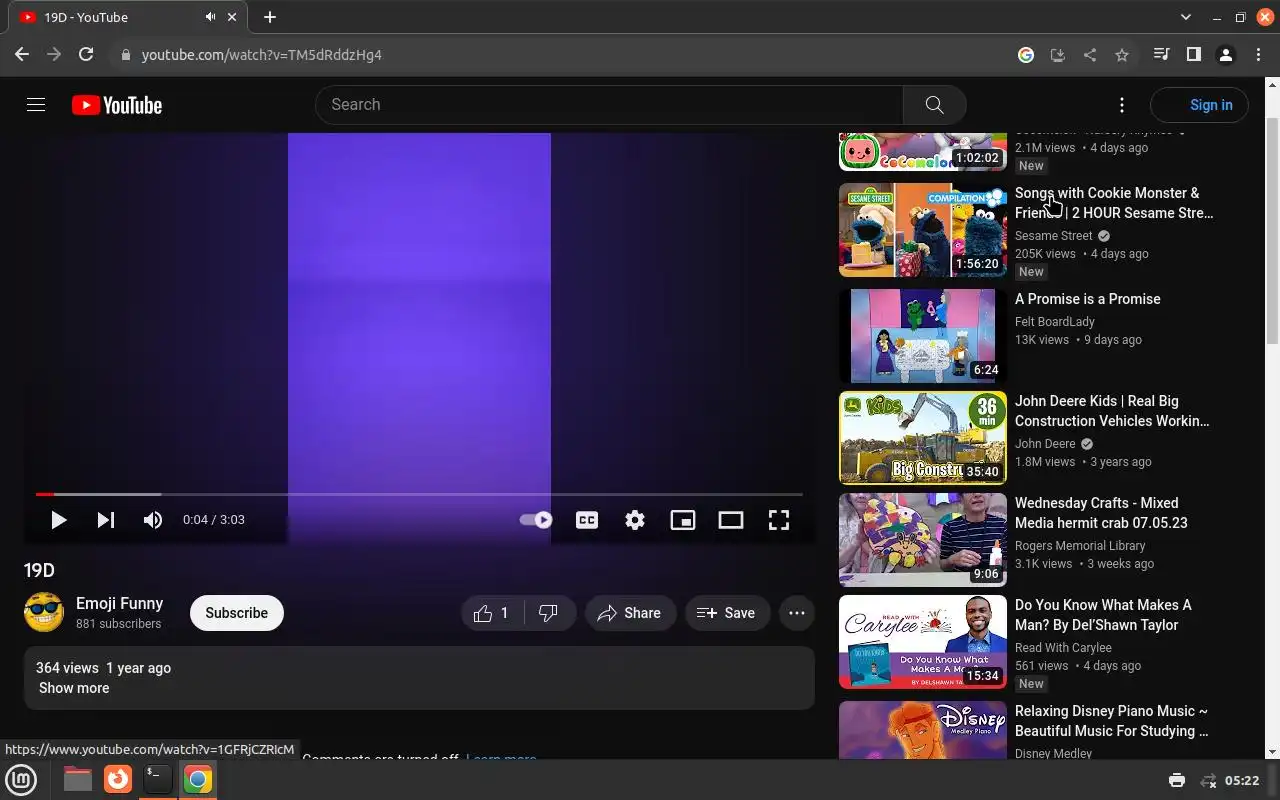1280x800 pixels.
Task: Open the Emoji Funny channel name link
Action: click(119, 603)
